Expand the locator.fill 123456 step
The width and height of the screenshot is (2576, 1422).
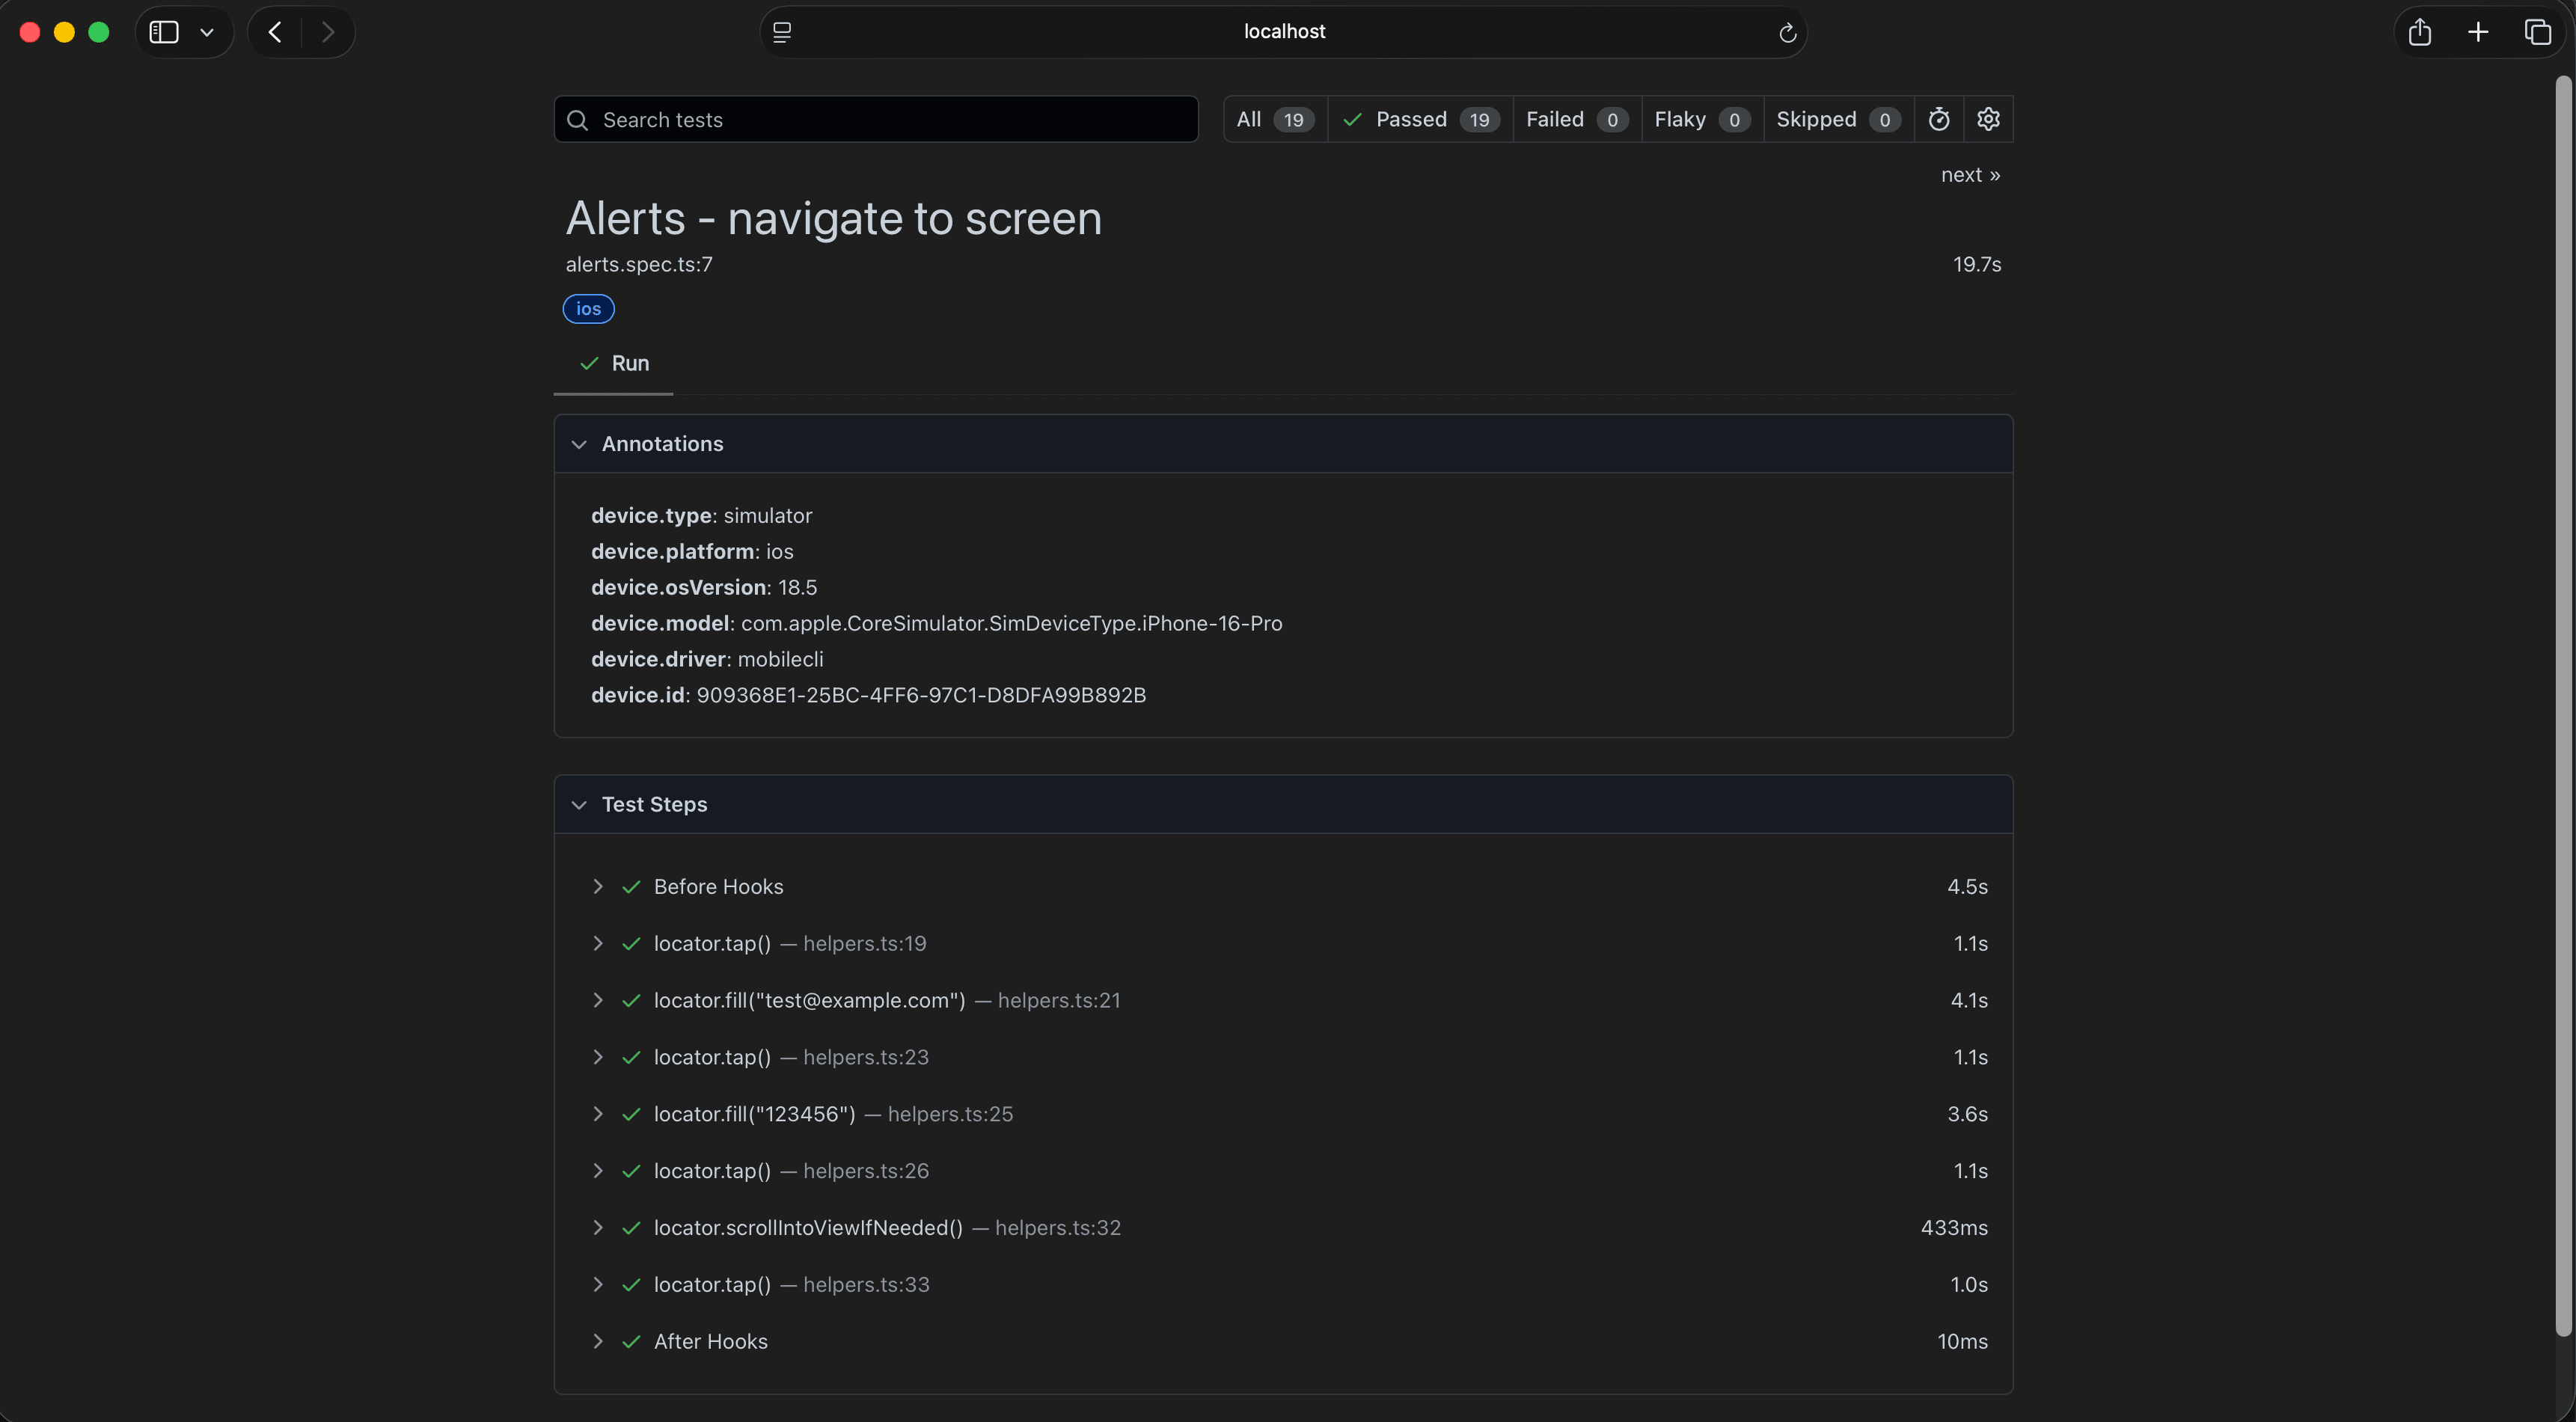[597, 1114]
